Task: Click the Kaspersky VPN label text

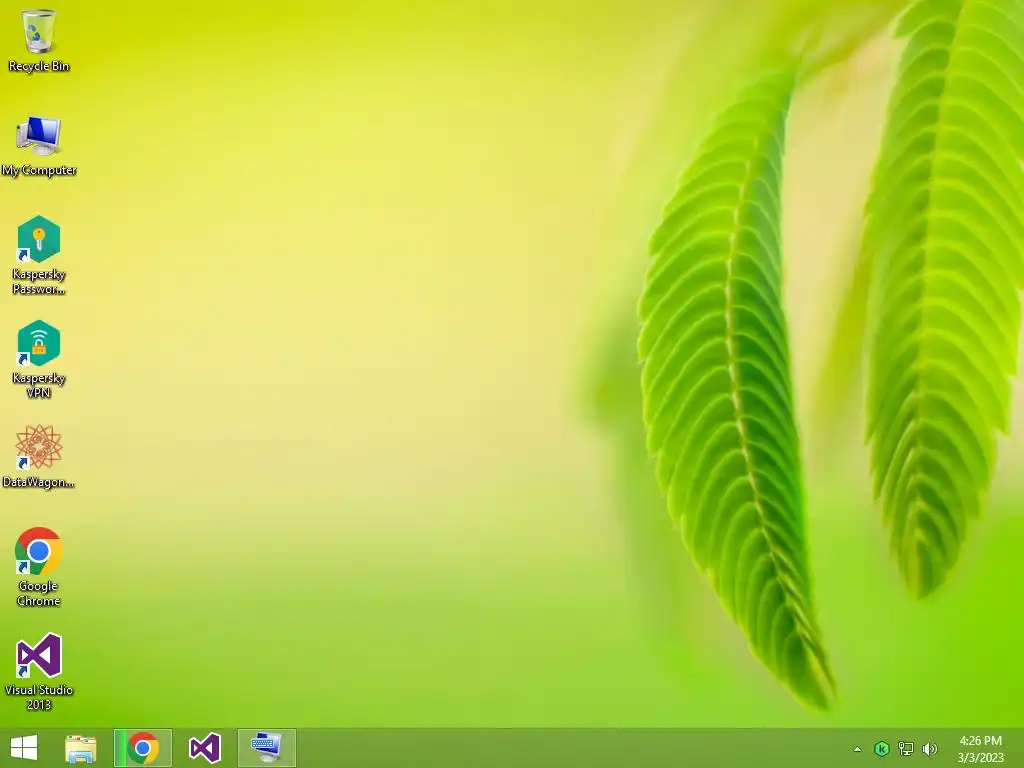Action: (x=39, y=385)
